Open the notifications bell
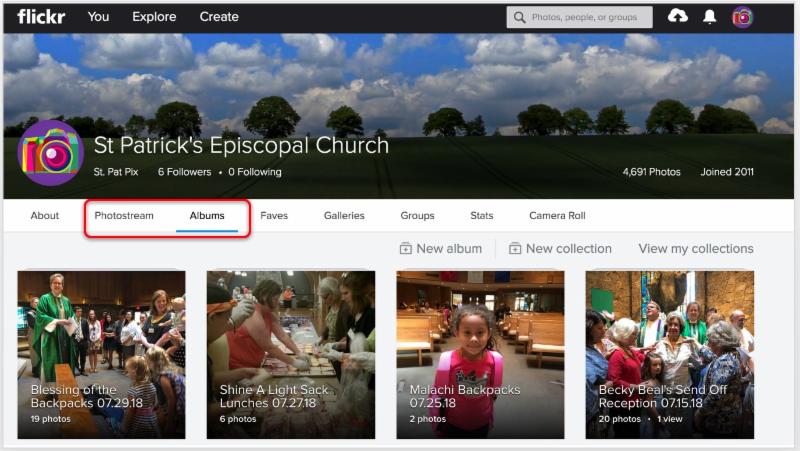The width and height of the screenshot is (800, 451). (710, 17)
